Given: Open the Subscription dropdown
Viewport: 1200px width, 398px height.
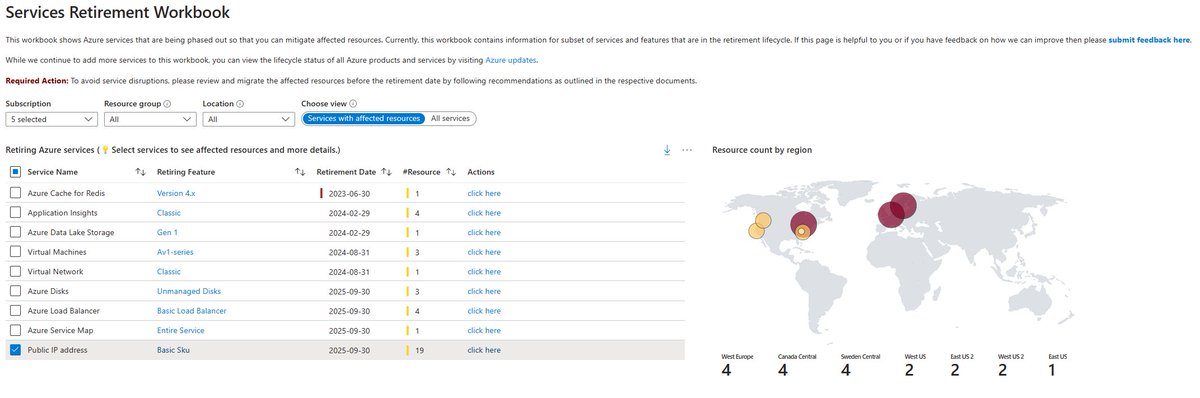Looking at the screenshot, I should pos(51,119).
